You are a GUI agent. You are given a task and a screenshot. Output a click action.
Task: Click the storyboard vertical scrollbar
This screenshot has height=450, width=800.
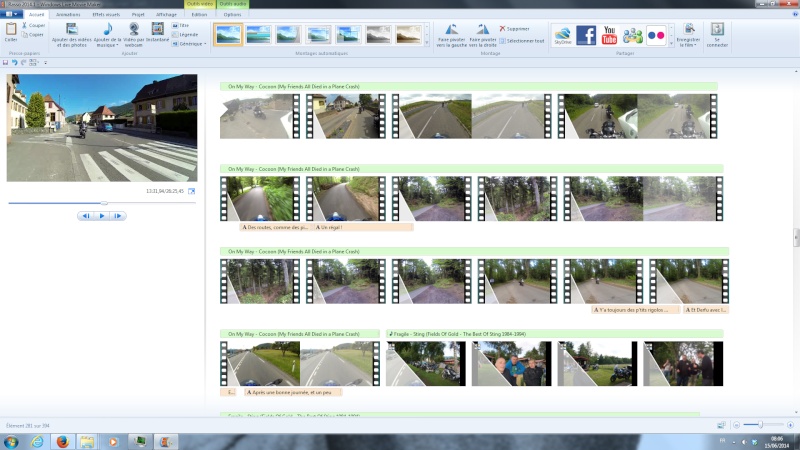(796, 237)
